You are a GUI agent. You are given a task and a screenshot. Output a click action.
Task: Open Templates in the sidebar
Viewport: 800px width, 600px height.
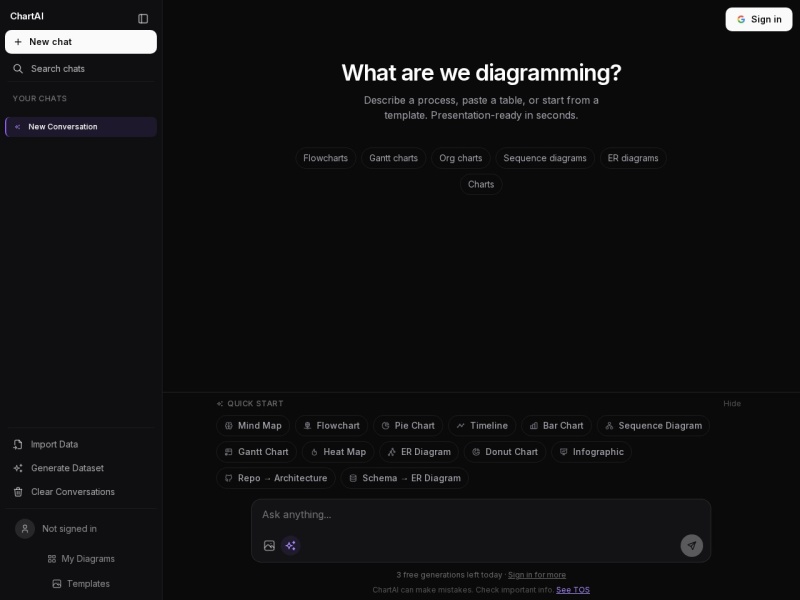[x=81, y=584]
